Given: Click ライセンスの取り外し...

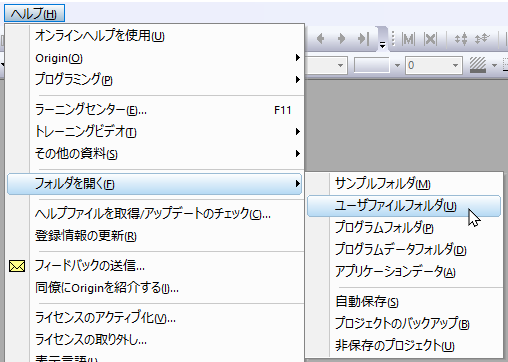Looking at the screenshot, I should point(156,339).
